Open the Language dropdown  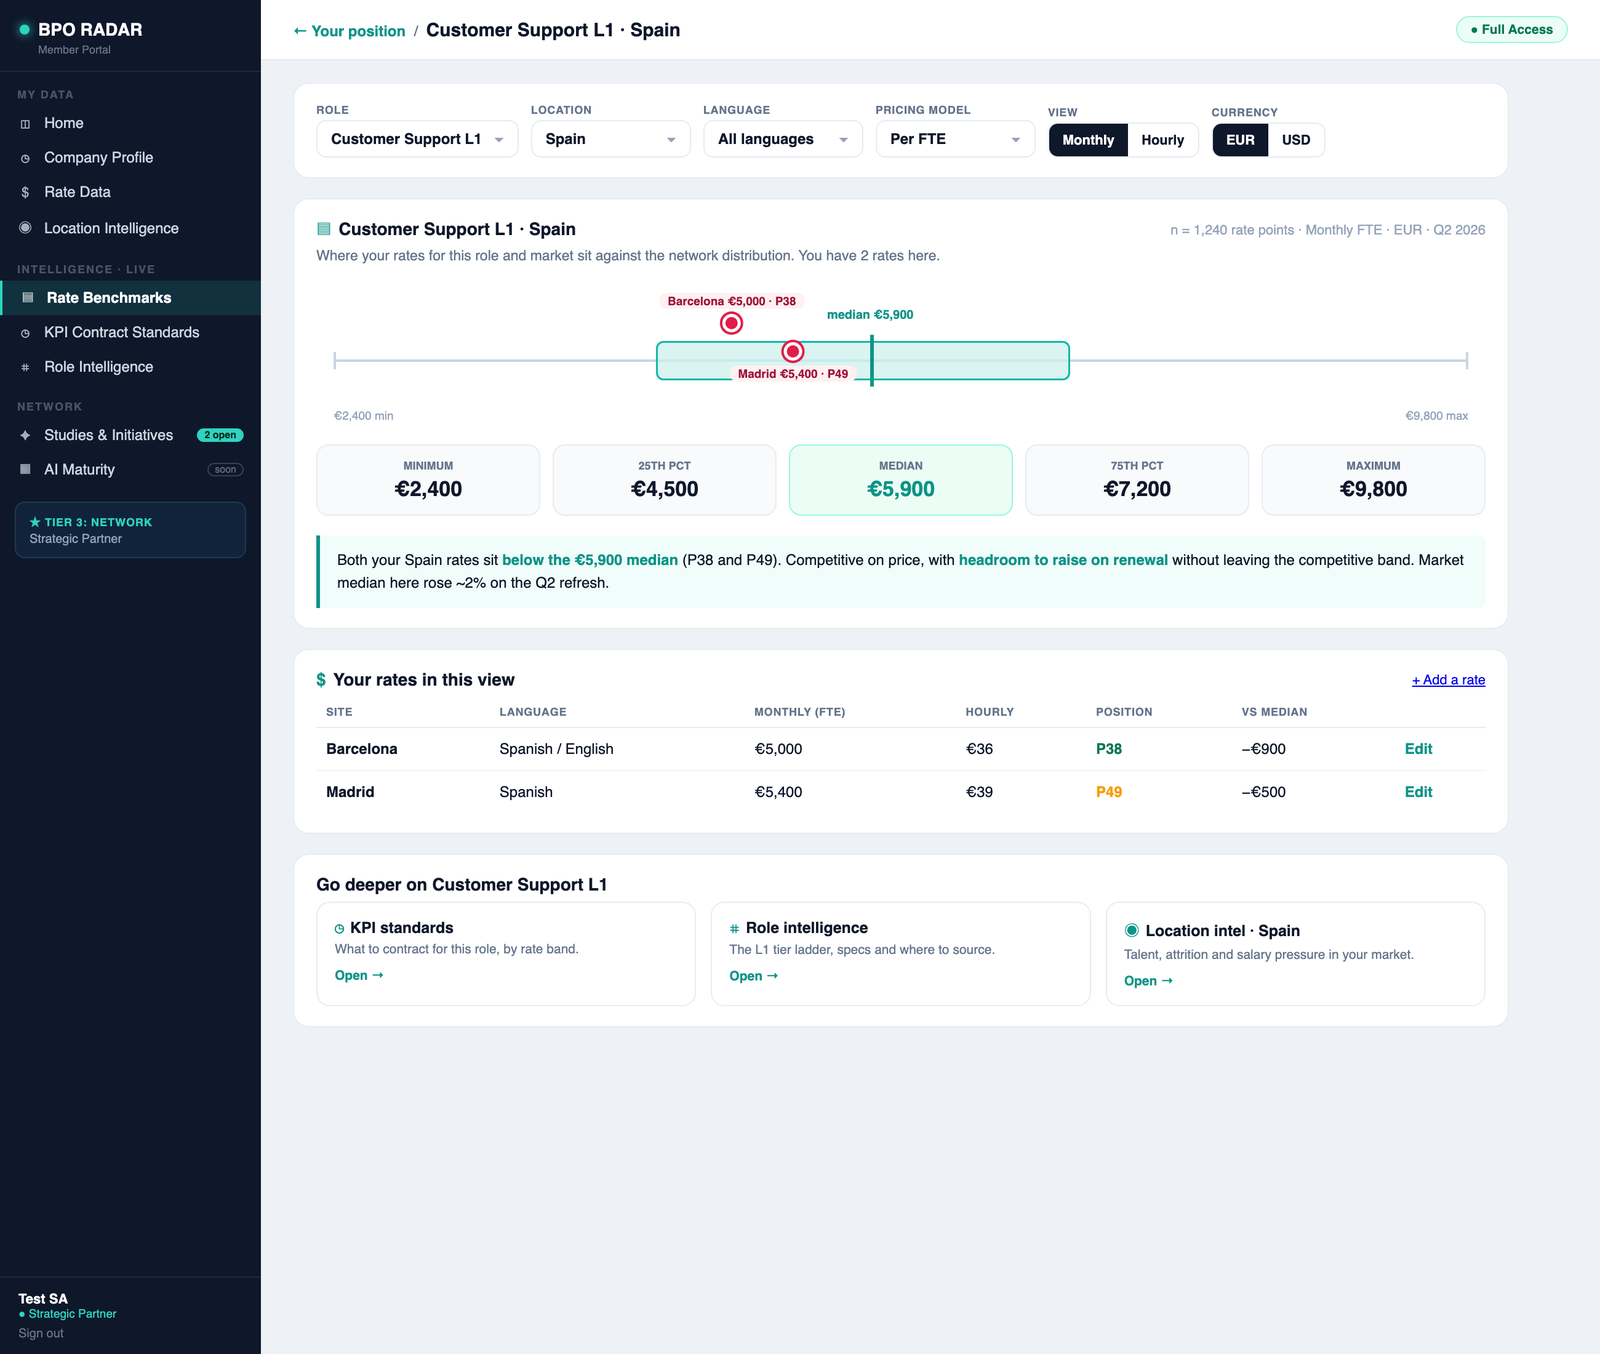[783, 139]
